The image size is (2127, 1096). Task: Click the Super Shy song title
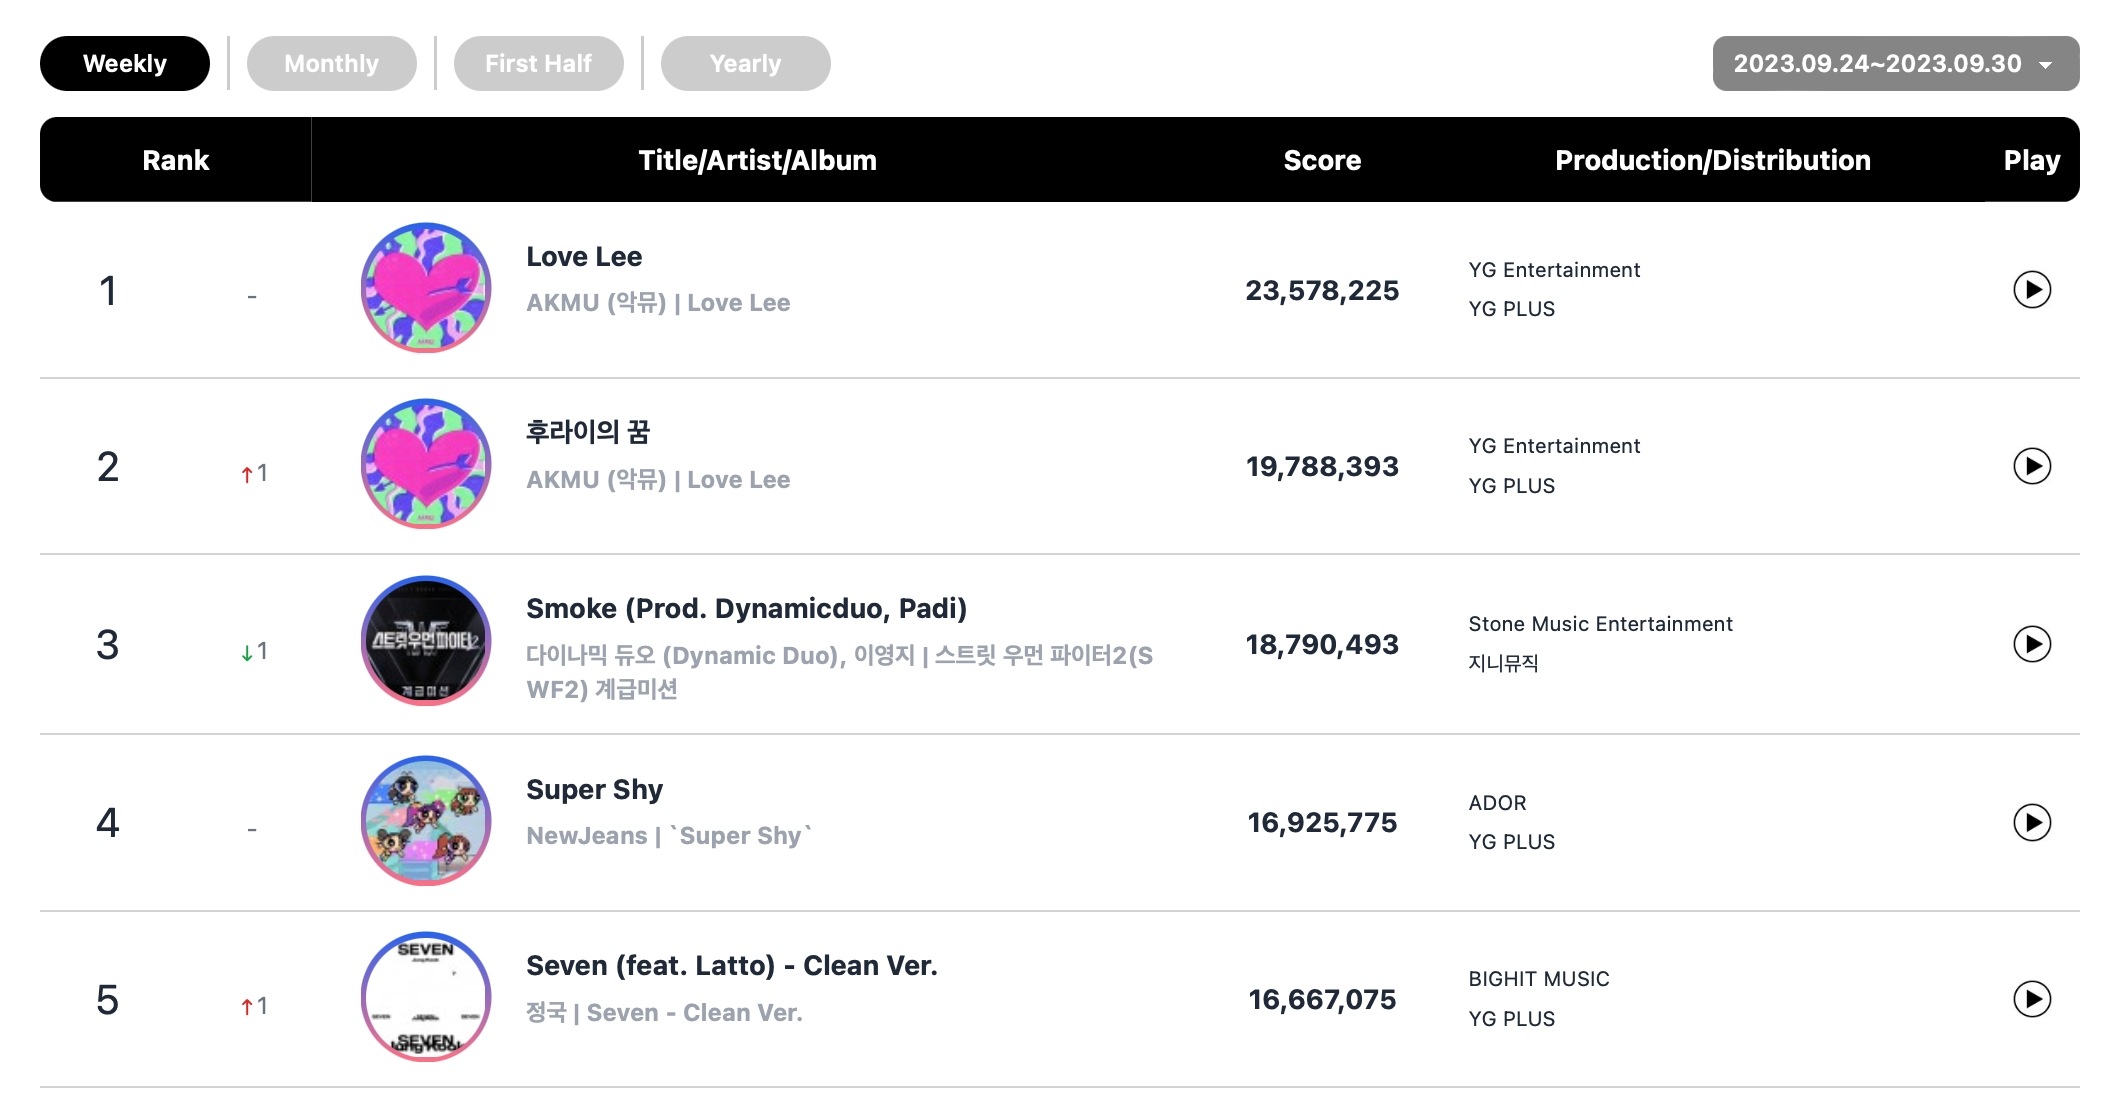click(x=594, y=790)
